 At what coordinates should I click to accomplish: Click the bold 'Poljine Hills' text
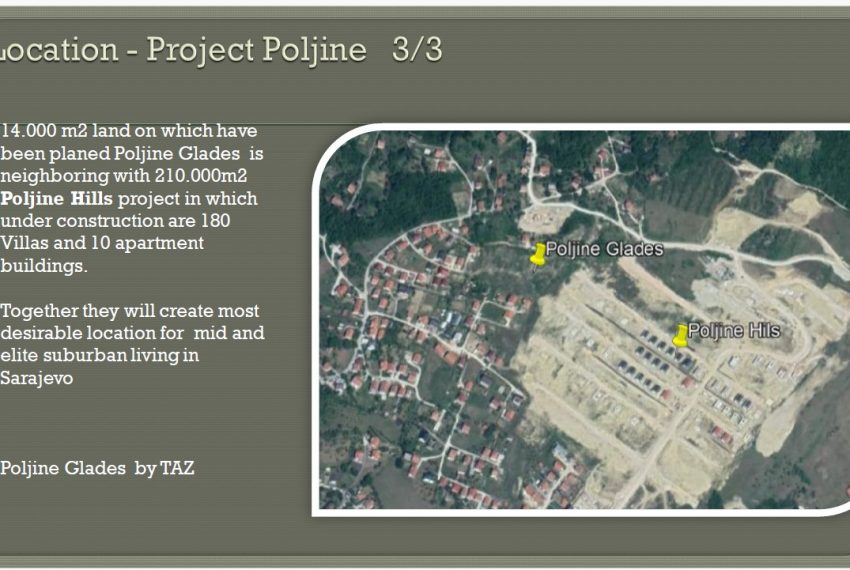(x=56, y=198)
